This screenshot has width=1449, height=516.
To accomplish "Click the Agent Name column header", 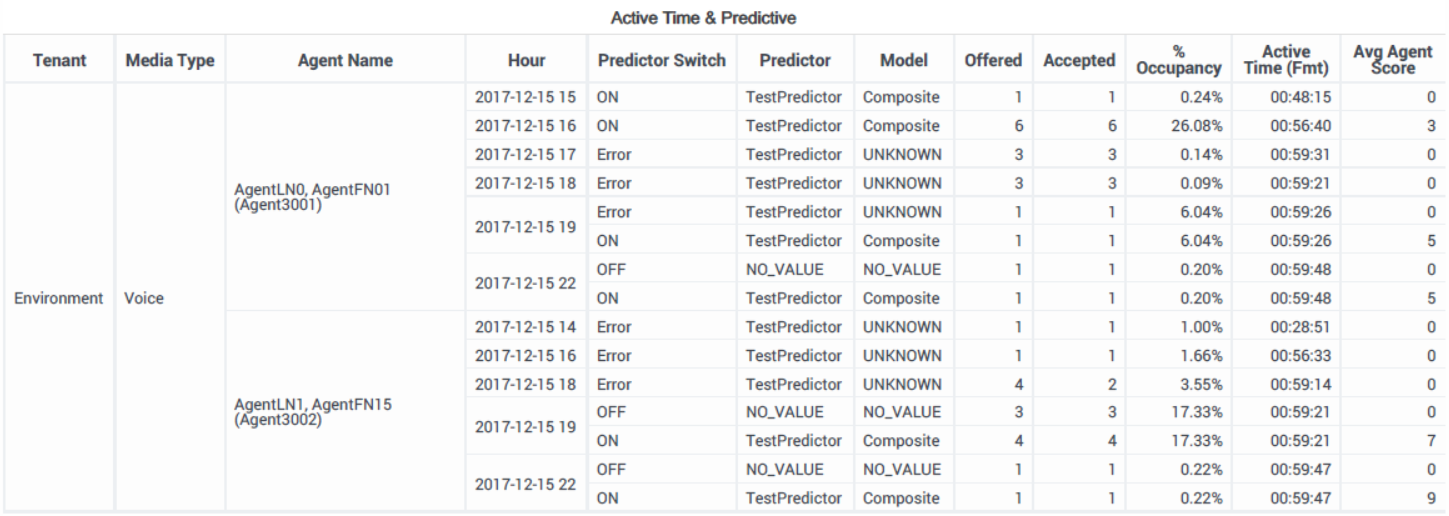I will pyautogui.click(x=345, y=61).
